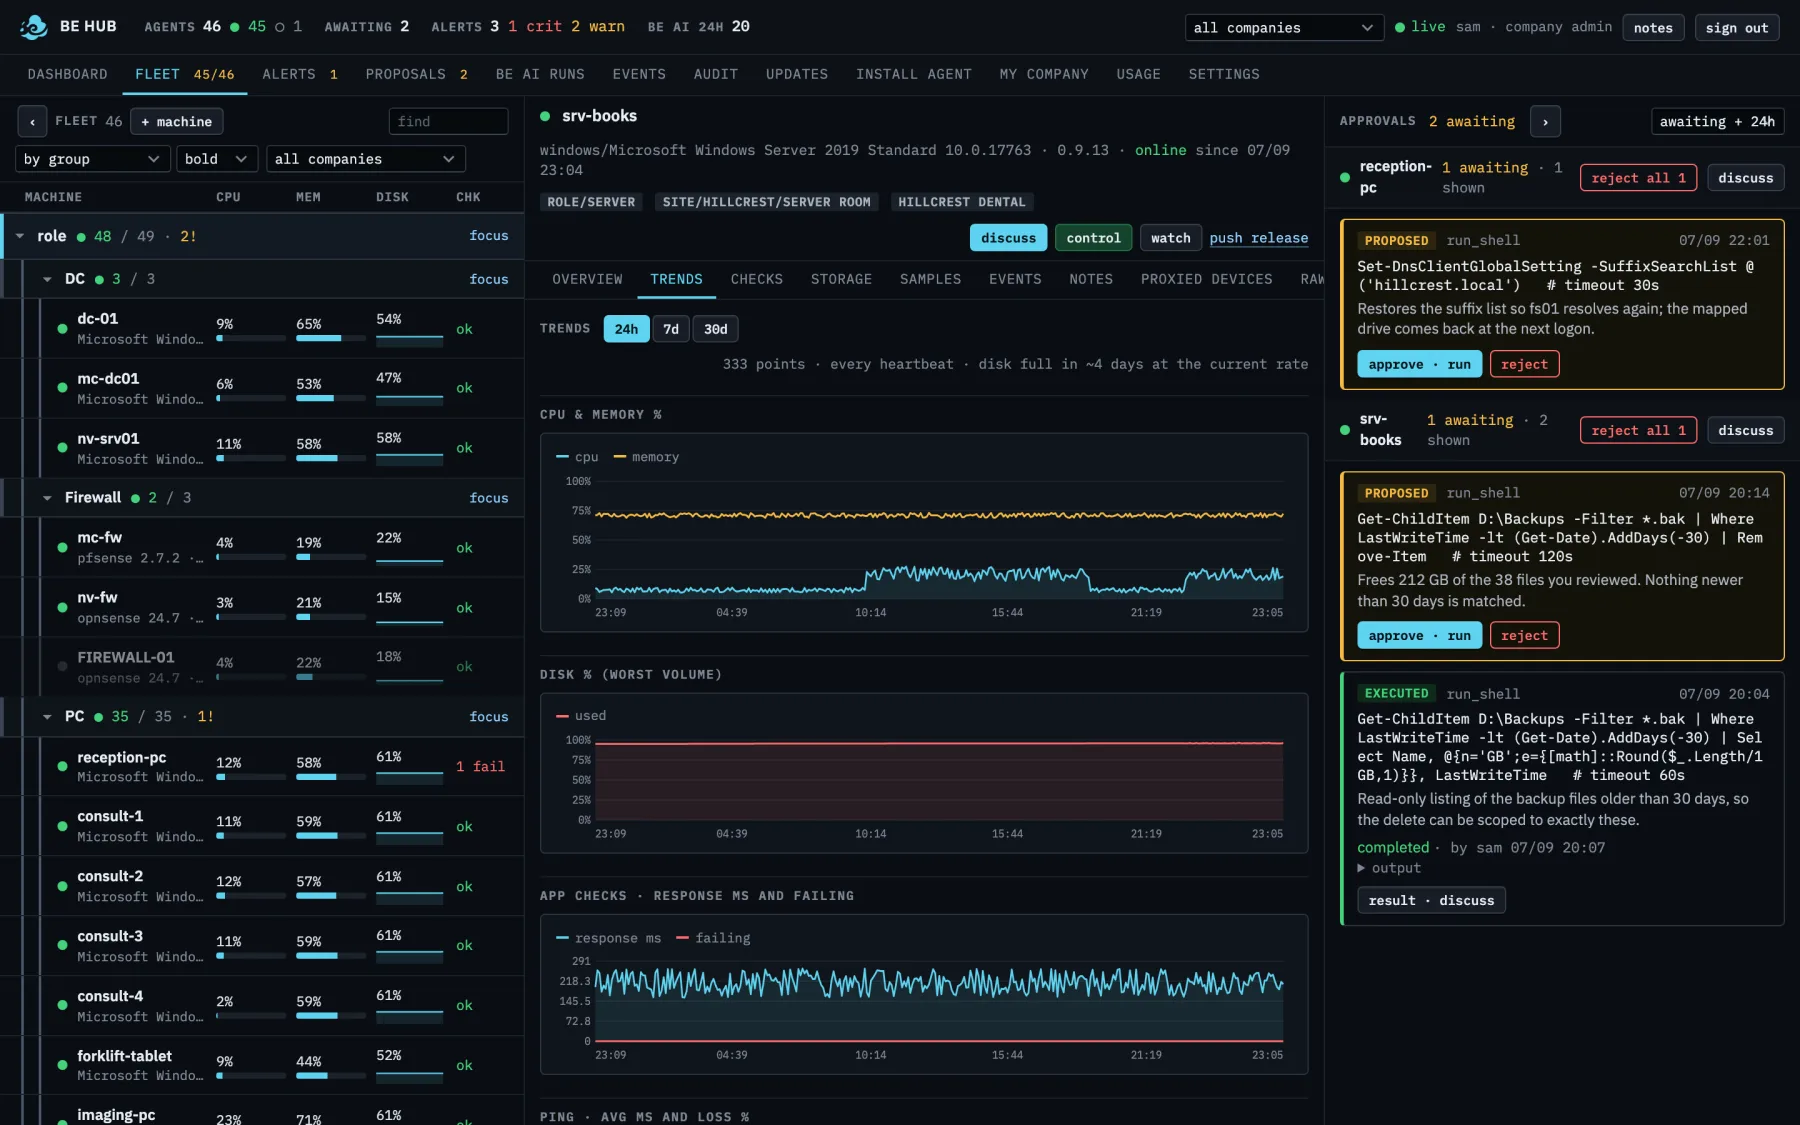Reject the Remove-Item backups proposal
This screenshot has width=1800, height=1125.
coord(1524,635)
